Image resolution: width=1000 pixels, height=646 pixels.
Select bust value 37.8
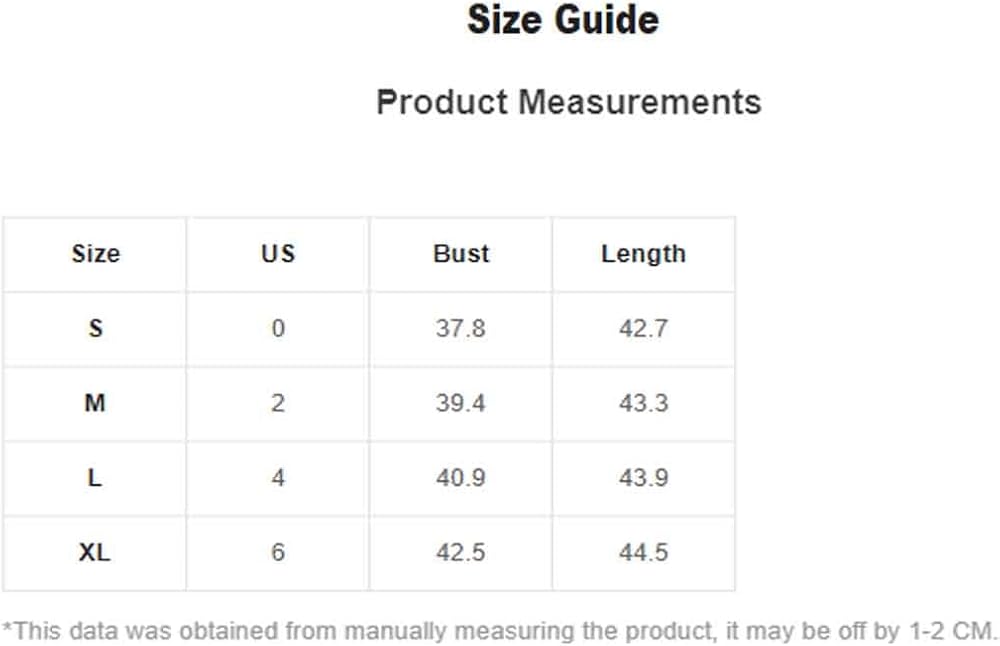[x=461, y=328]
